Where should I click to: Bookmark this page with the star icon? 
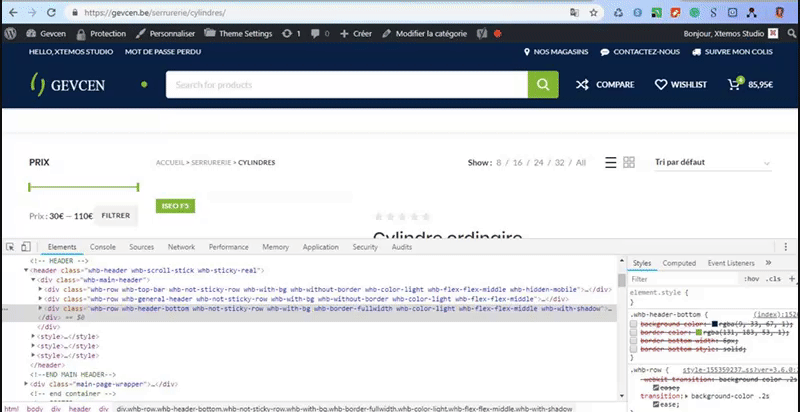pos(593,13)
